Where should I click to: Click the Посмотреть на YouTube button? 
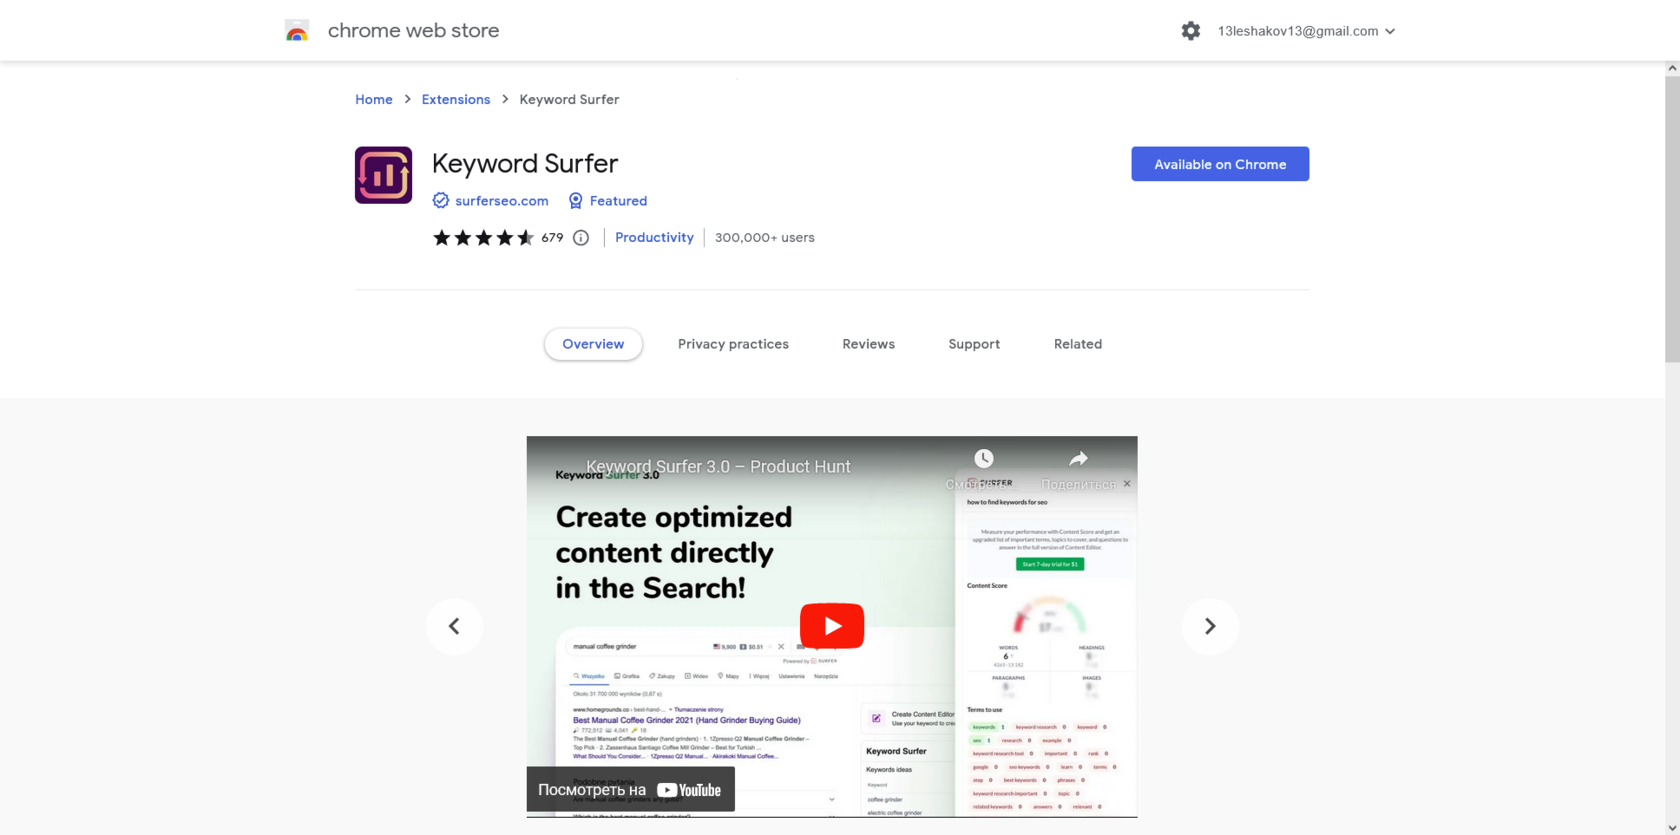coord(630,790)
